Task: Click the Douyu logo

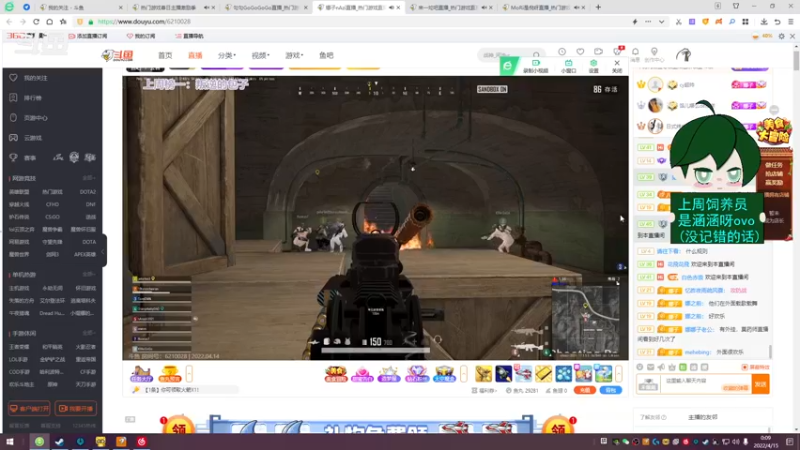Action: 117,55
